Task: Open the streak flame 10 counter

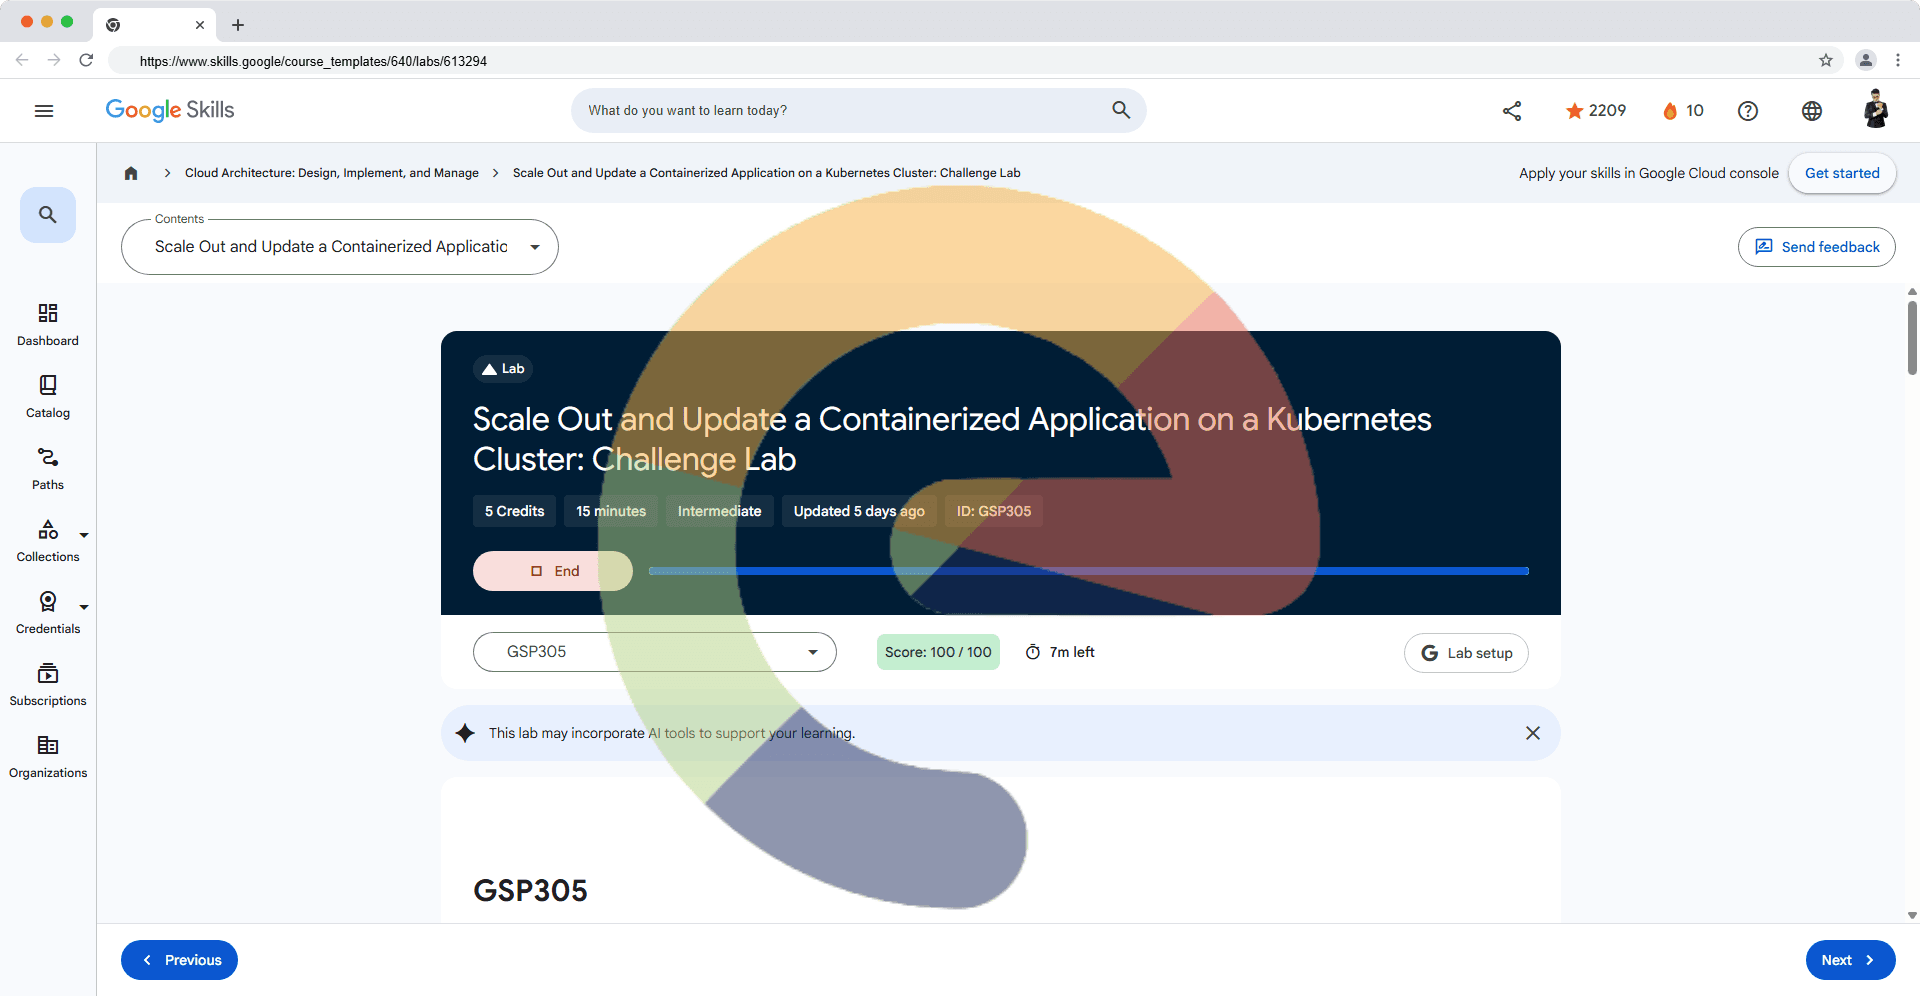Action: click(x=1683, y=111)
